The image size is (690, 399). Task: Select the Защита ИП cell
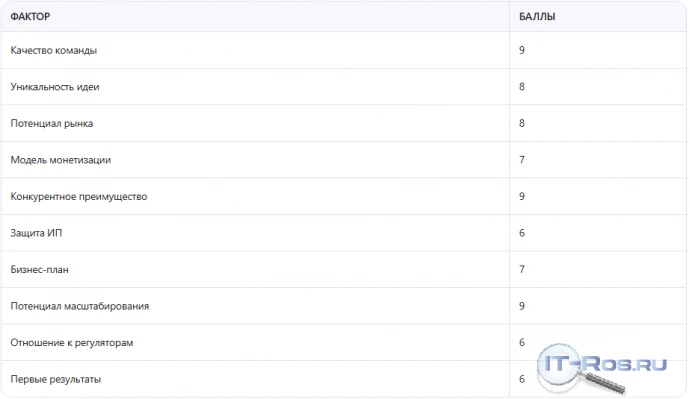click(x=255, y=233)
